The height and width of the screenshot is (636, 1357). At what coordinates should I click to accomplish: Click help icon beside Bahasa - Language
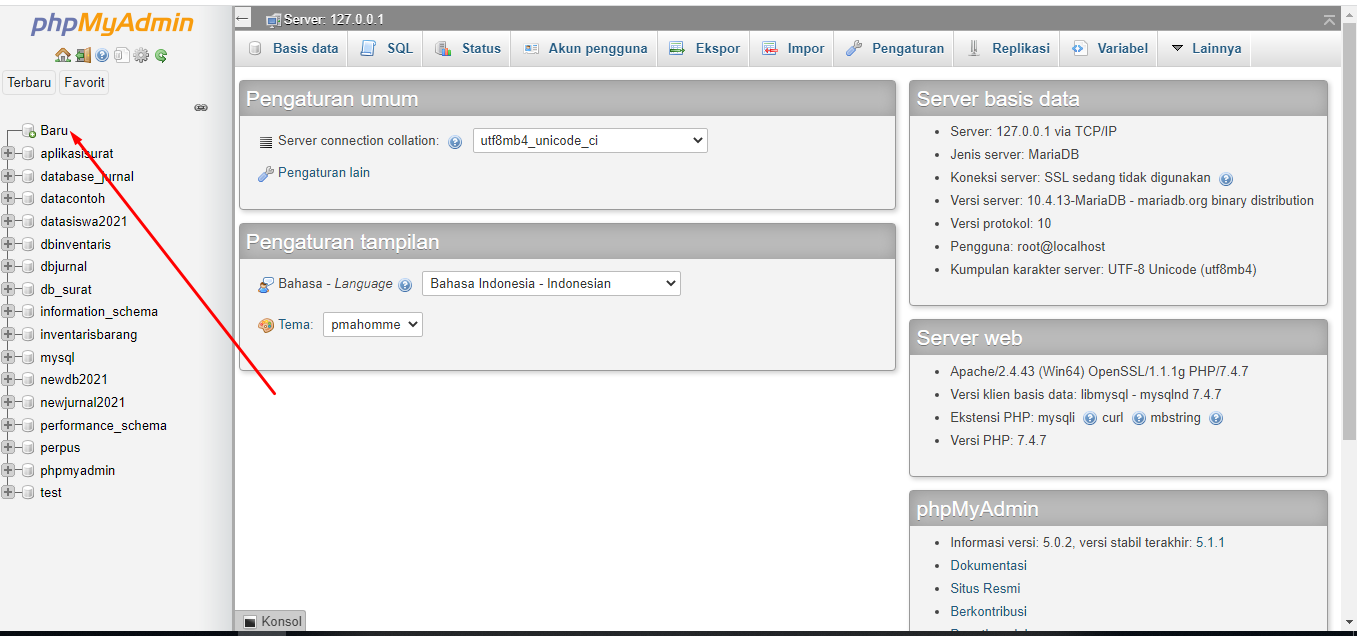coord(405,285)
